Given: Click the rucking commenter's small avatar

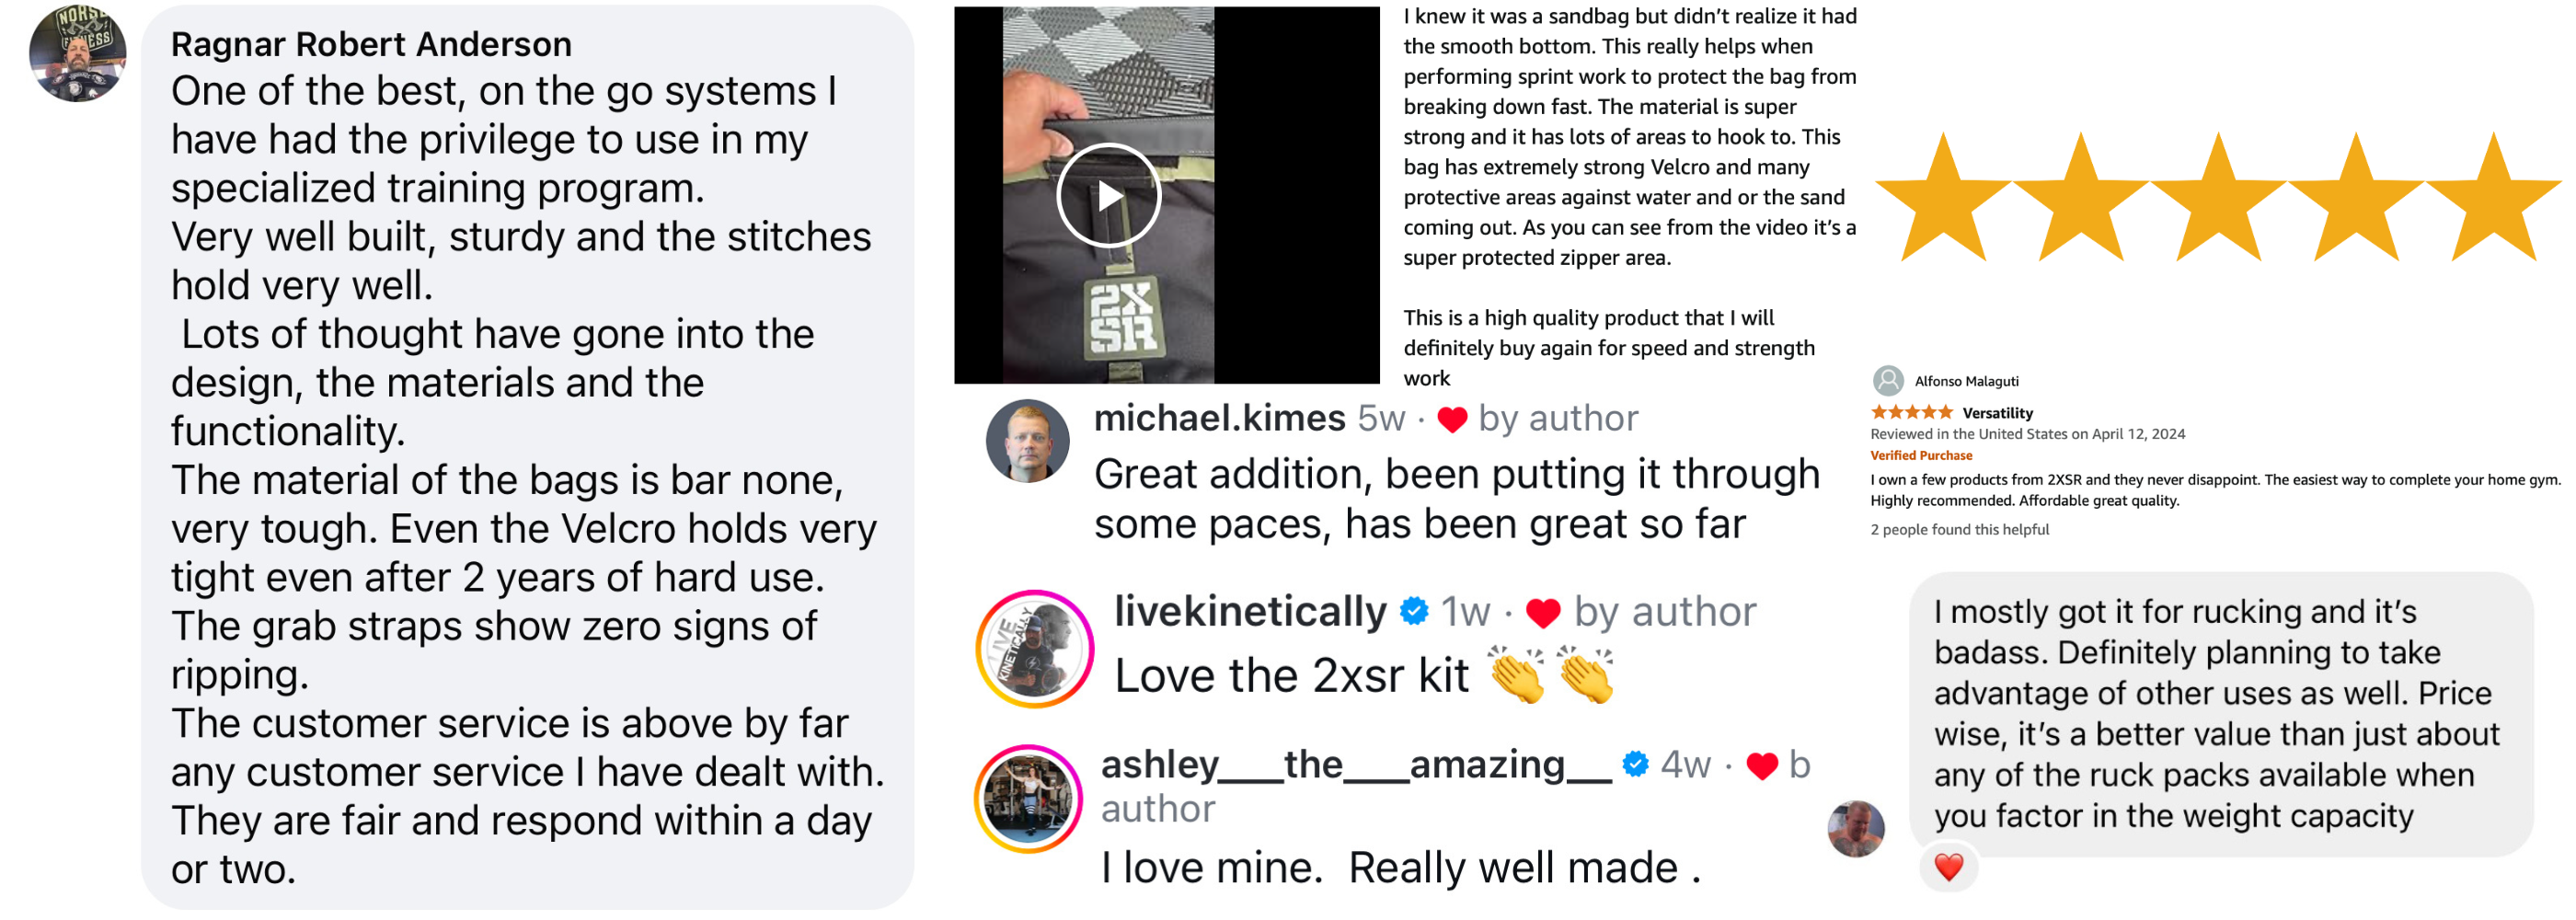Looking at the screenshot, I should (x=1855, y=829).
